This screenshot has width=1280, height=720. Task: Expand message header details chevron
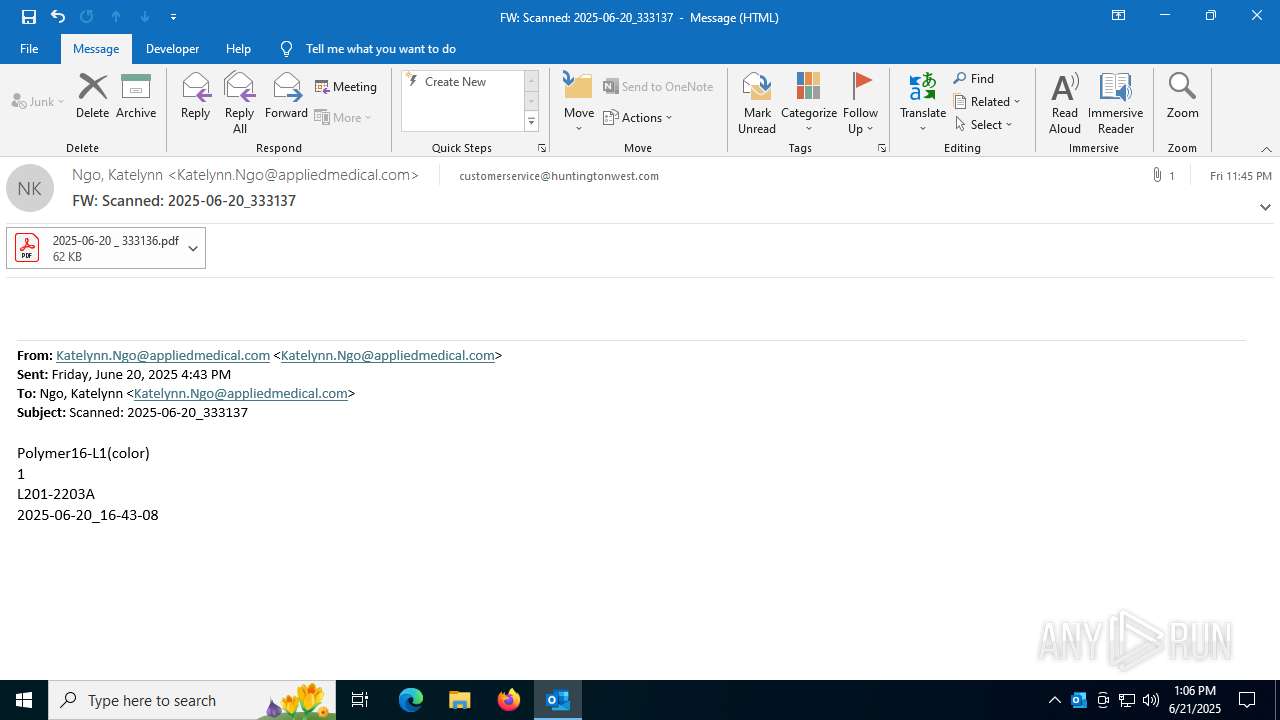click(x=1265, y=207)
